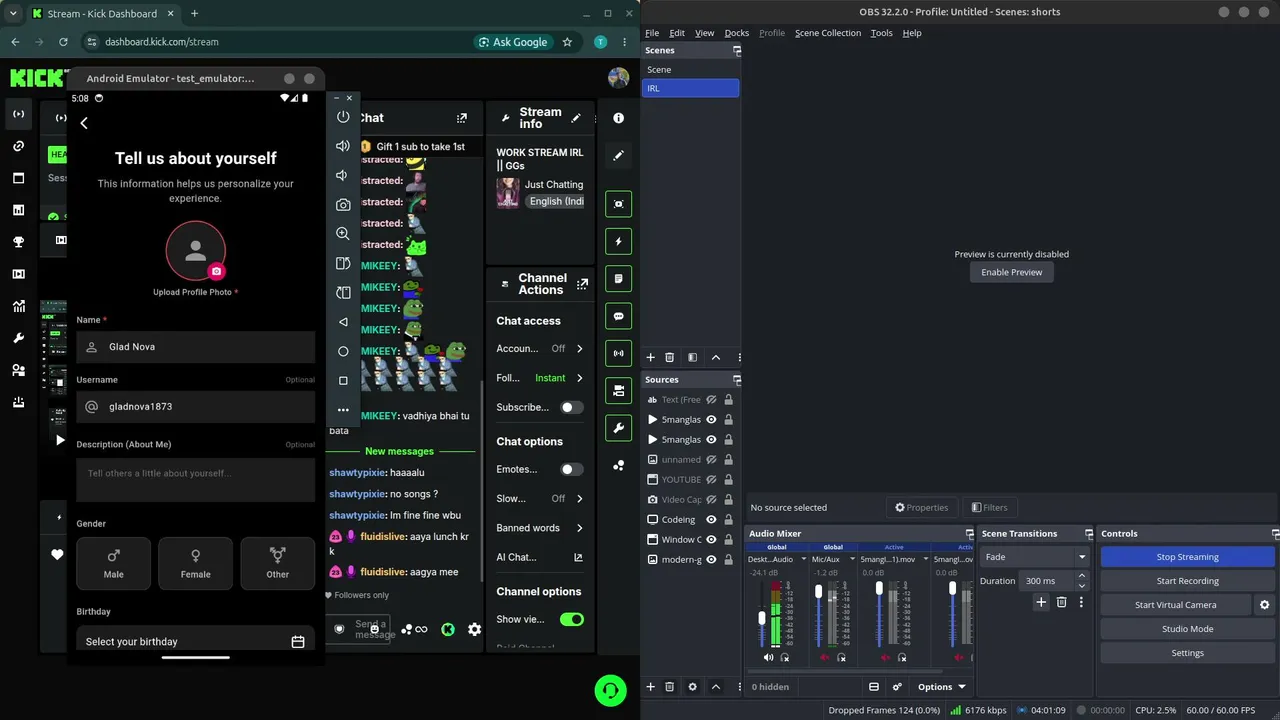Edit Stream info with pencil icon

(x=576, y=118)
